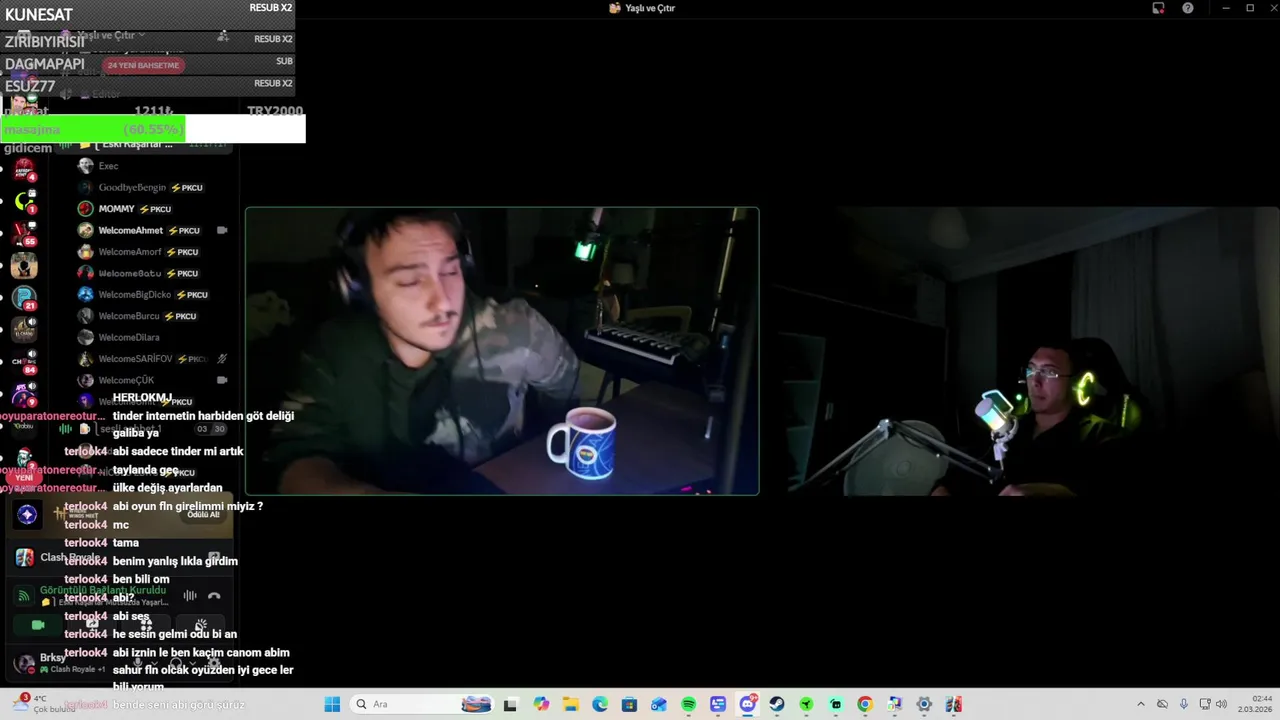Disconnect from the voice call
Viewport: 1280px width, 720px height.
[214, 595]
